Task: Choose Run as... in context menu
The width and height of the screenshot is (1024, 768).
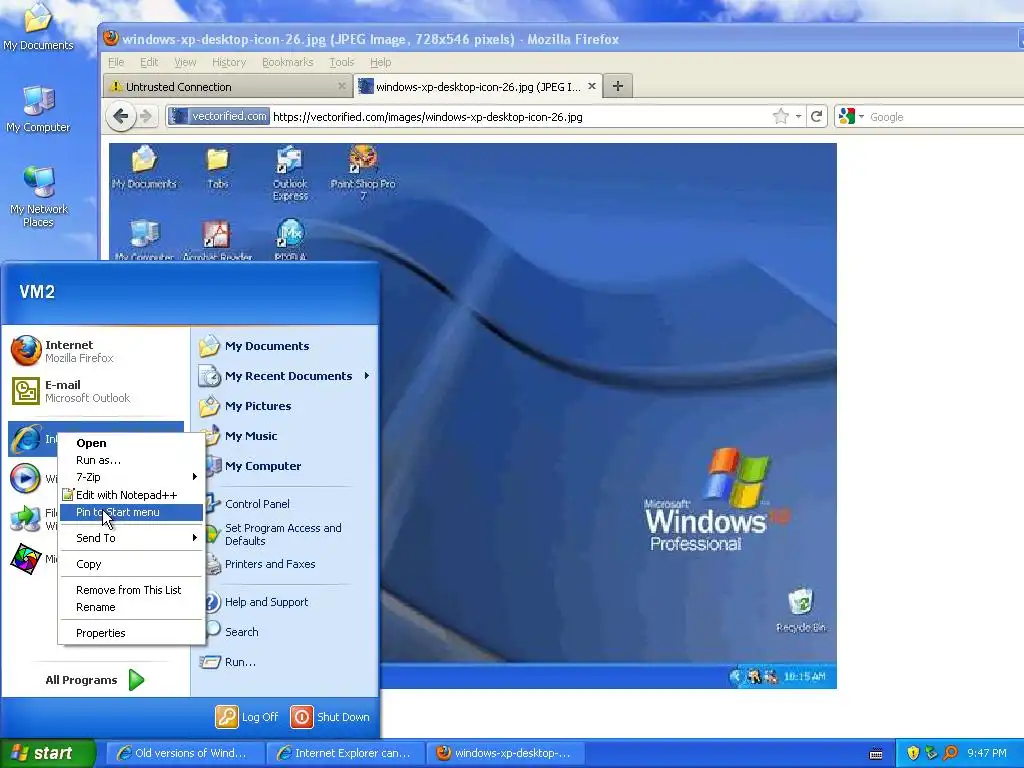Action: pyautogui.click(x=131, y=460)
